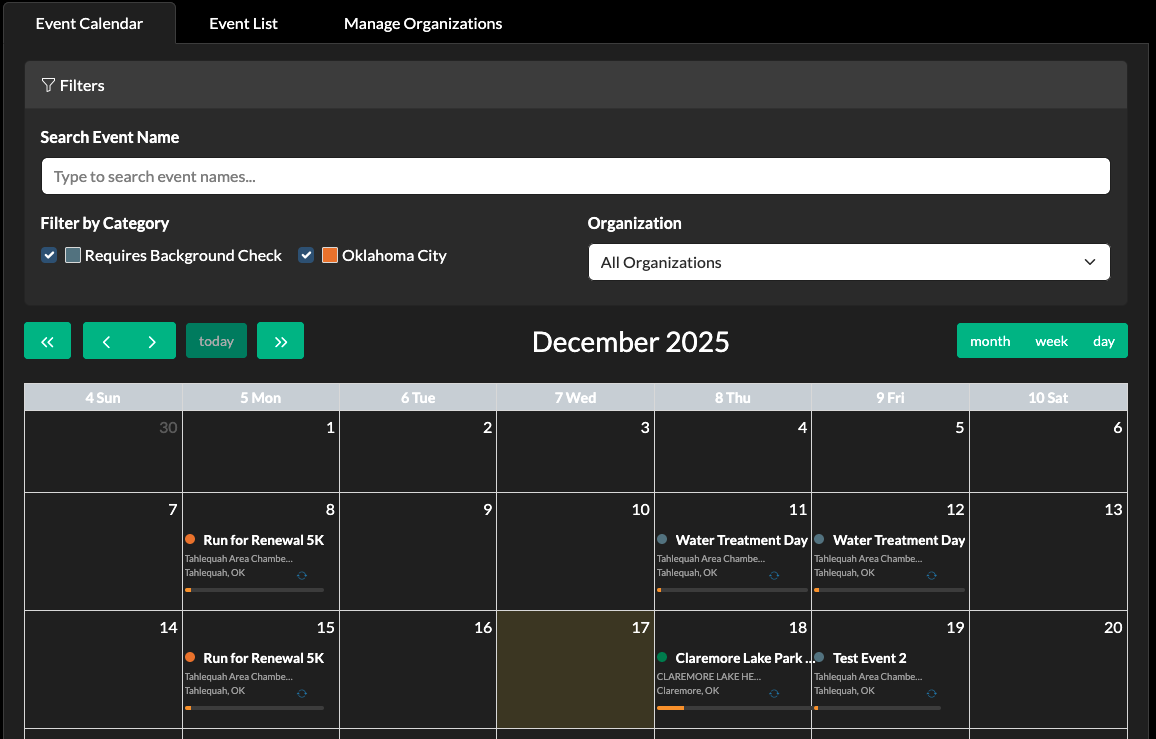Open Water Treatment Day event on December 11
1156x739 pixels.
coord(741,540)
